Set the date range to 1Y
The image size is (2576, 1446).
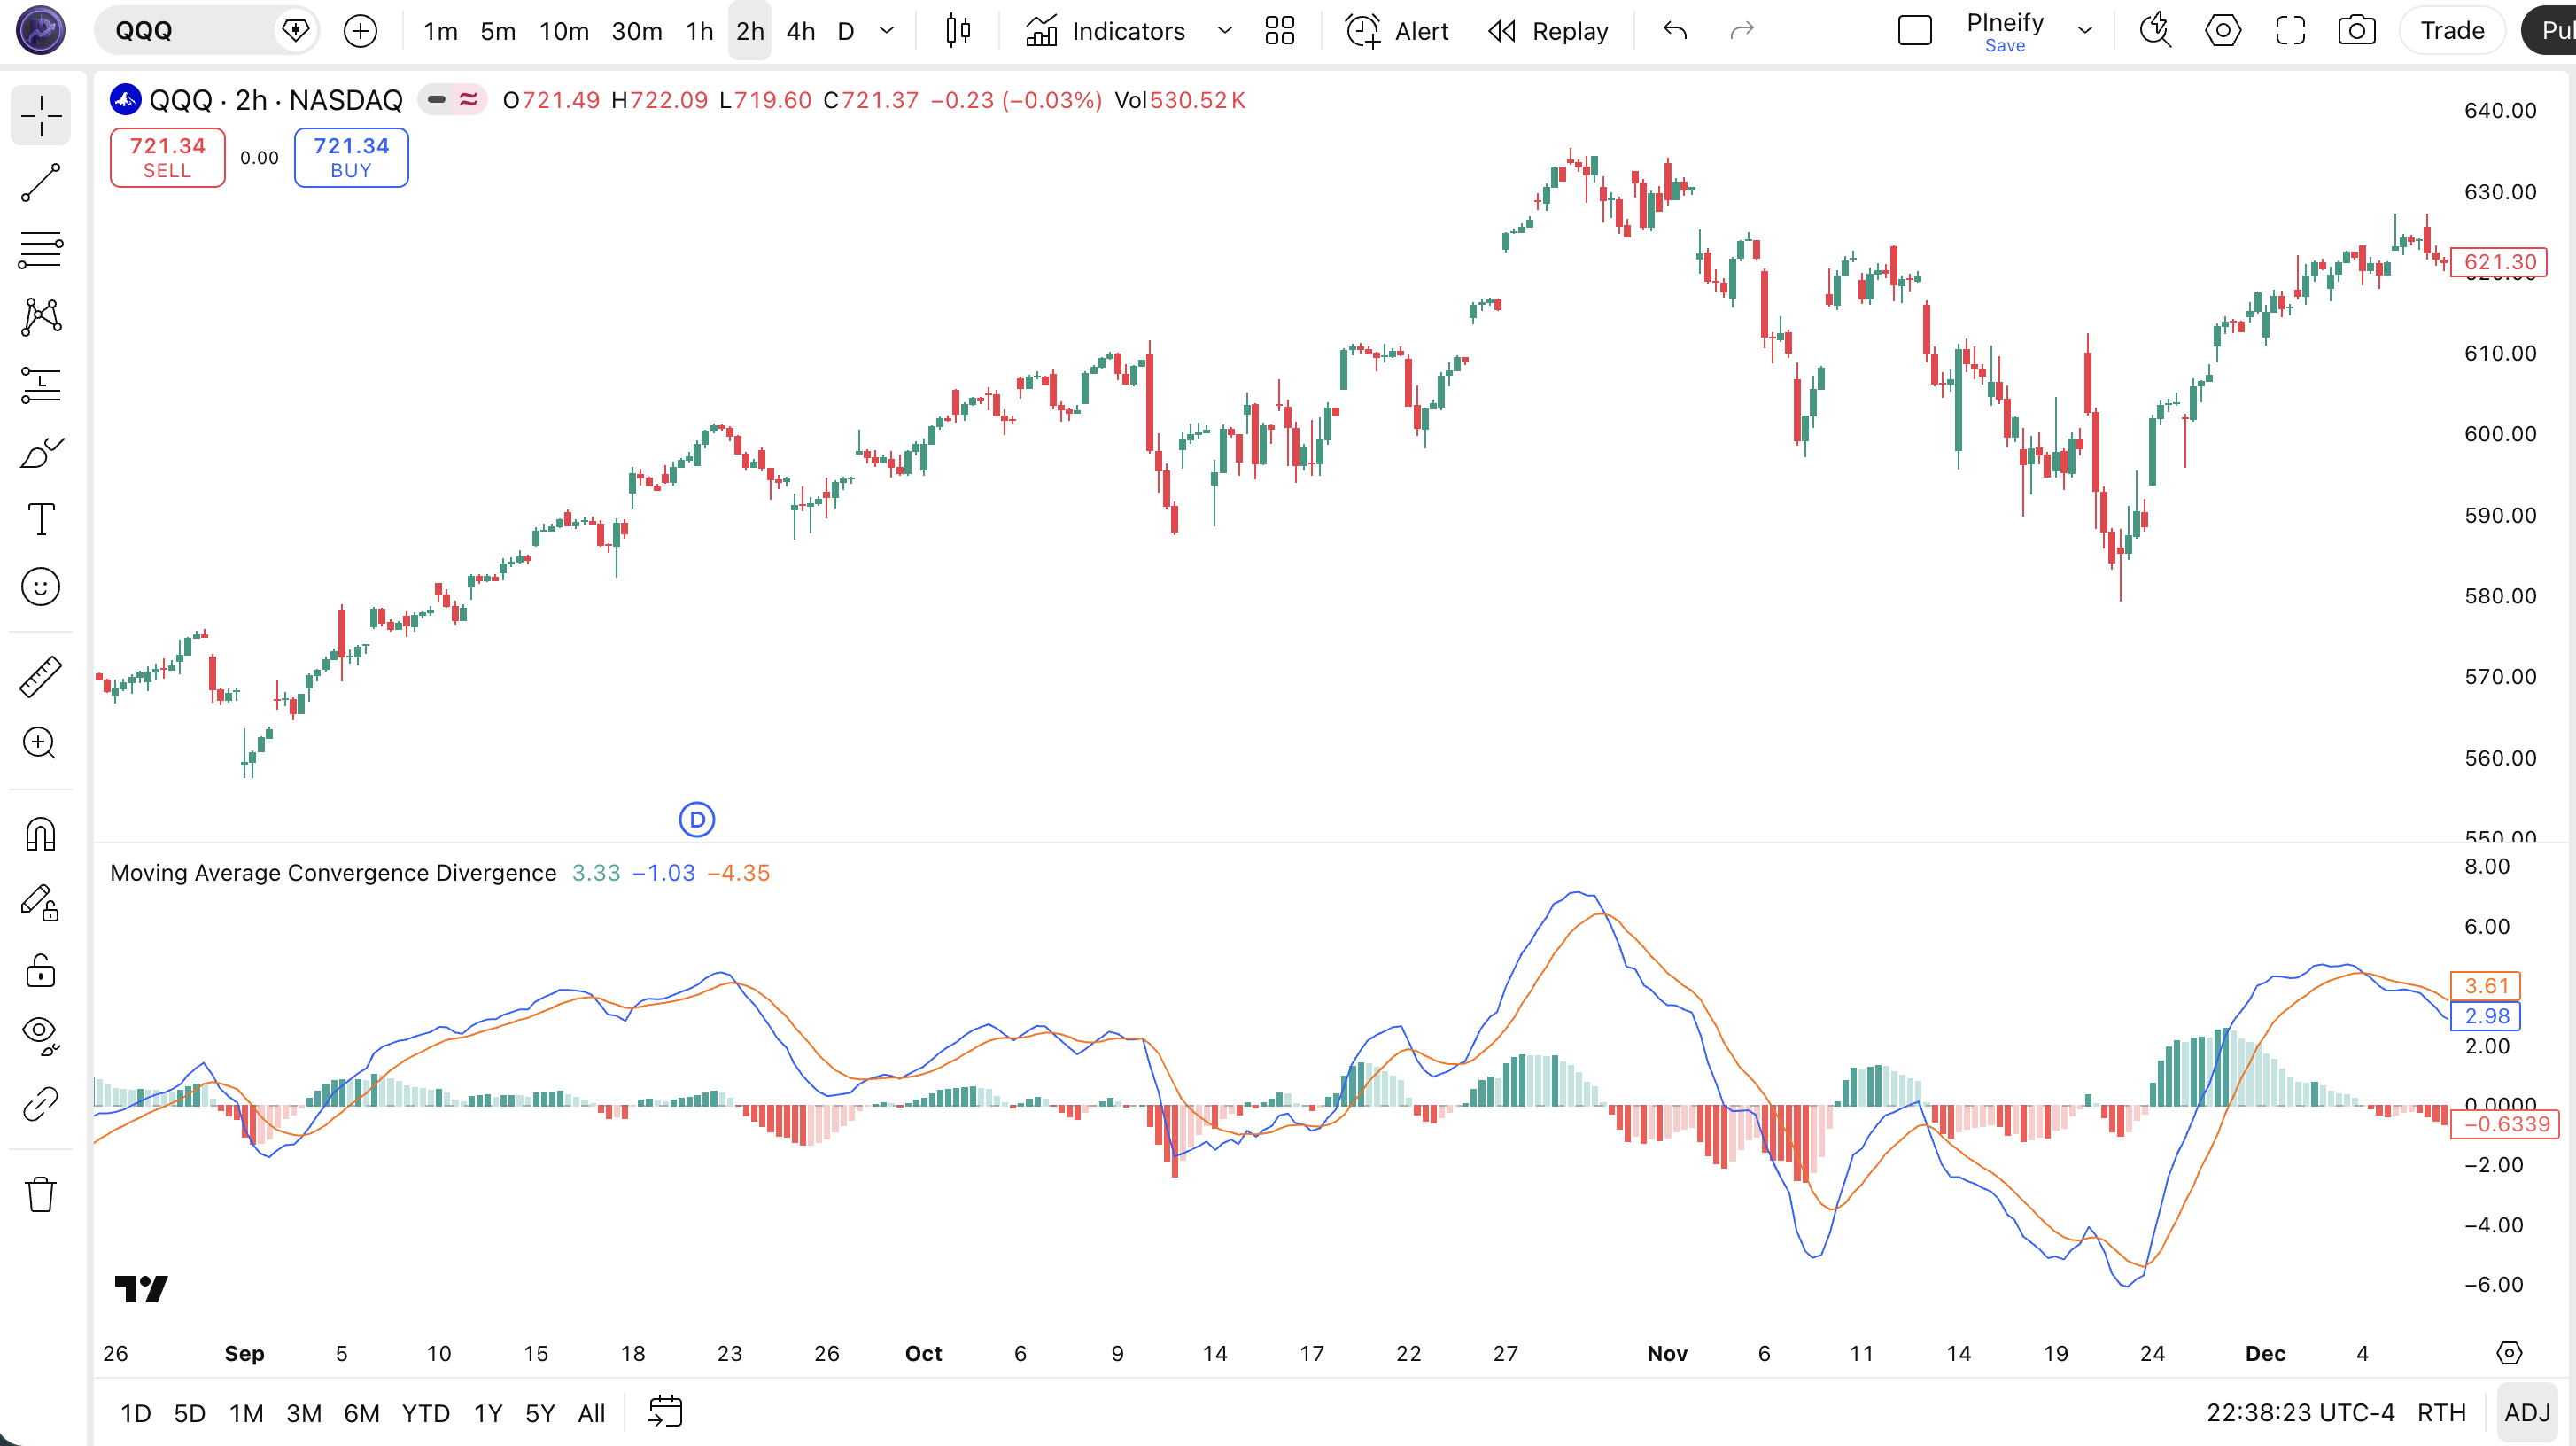[488, 1413]
